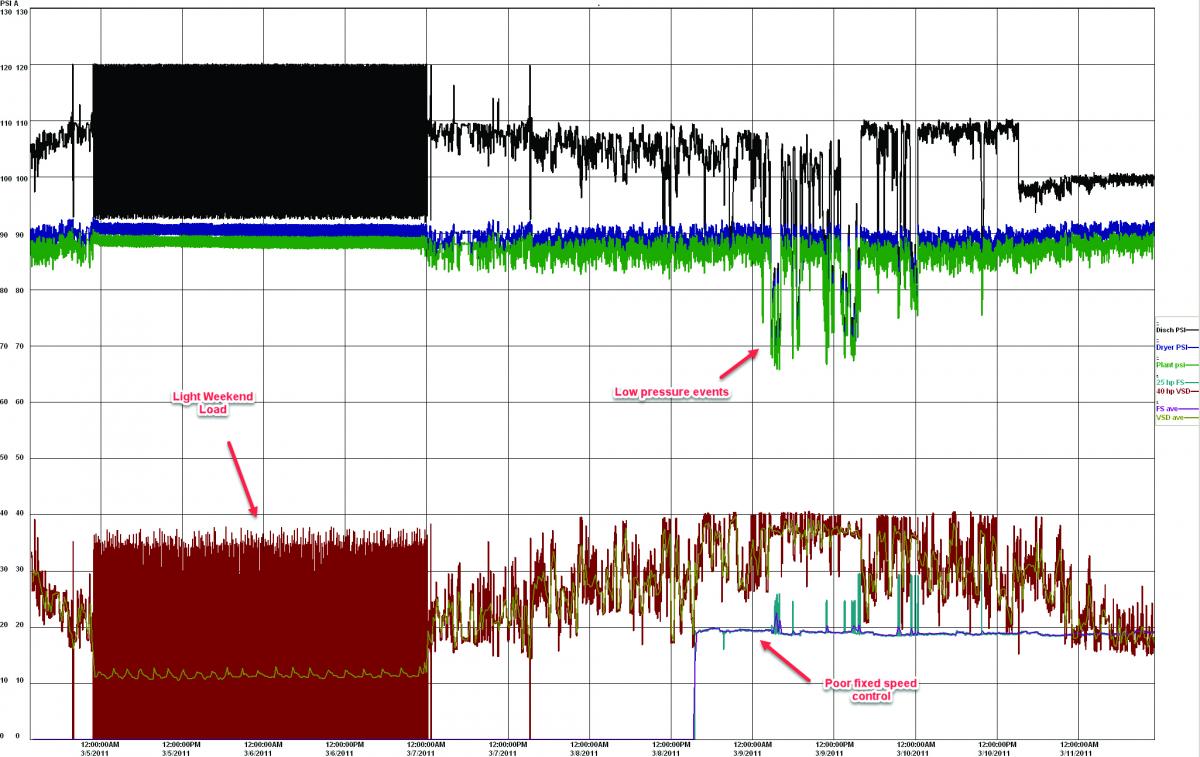Click the 12:00:00PM 3/10/2011 time label

coord(999,748)
